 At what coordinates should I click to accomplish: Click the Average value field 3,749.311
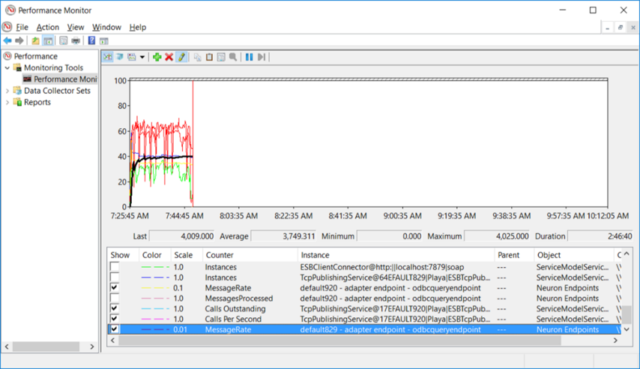click(283, 236)
